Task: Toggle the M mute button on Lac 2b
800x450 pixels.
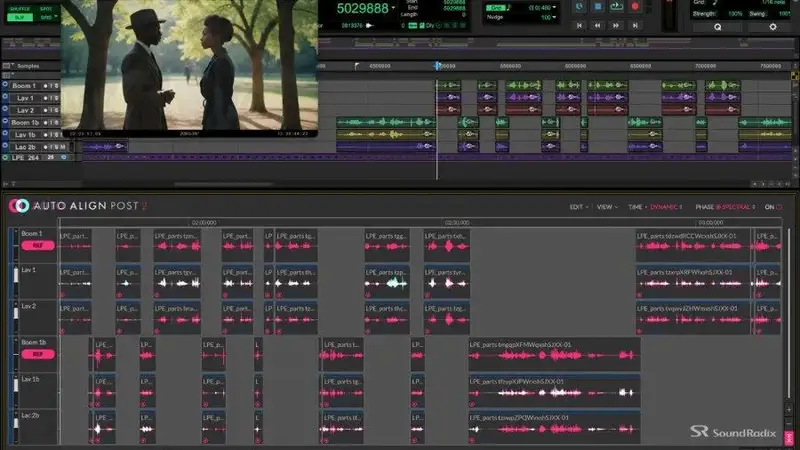Action: pos(63,147)
